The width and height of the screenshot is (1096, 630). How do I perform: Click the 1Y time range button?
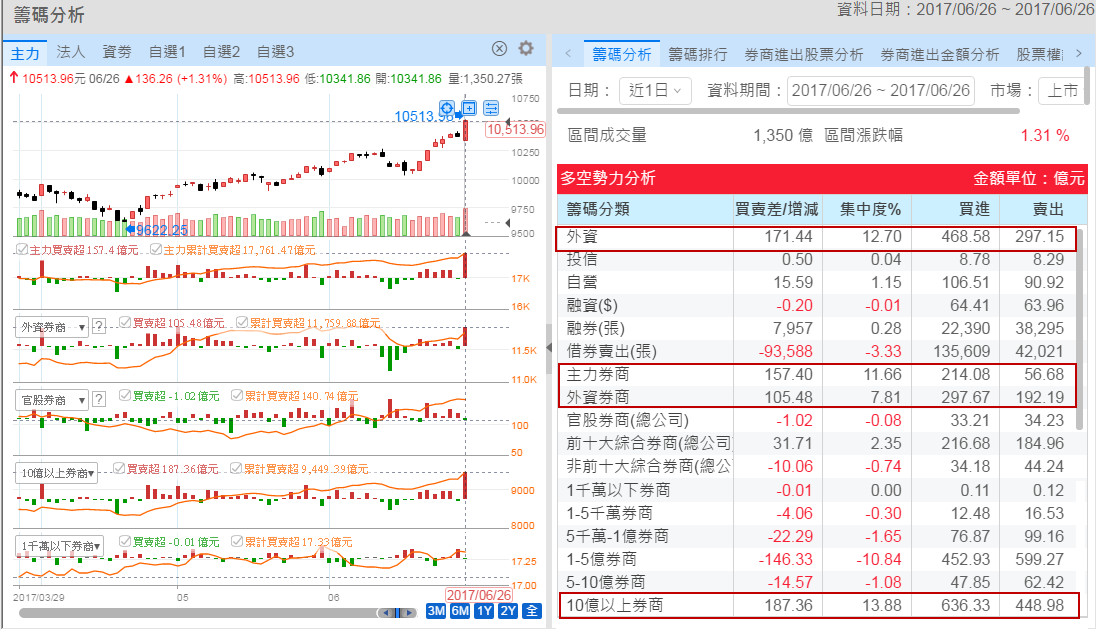[484, 611]
